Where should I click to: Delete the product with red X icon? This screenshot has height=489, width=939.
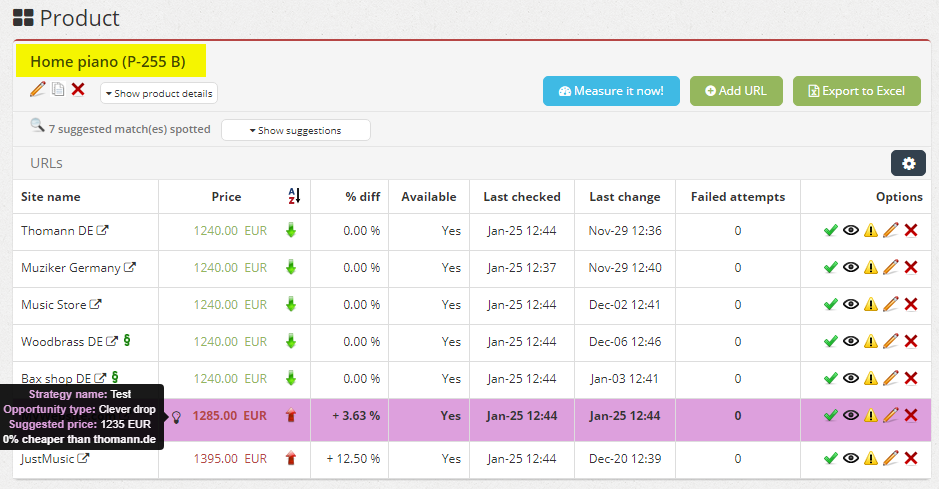78,90
